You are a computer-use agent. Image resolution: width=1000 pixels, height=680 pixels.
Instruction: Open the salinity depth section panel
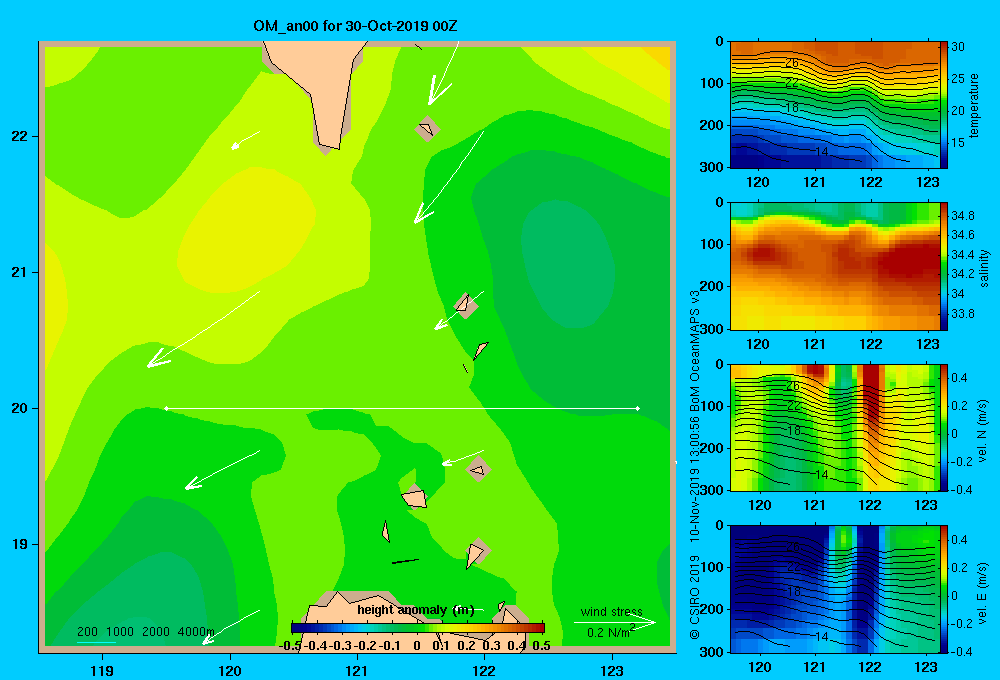coord(834,266)
